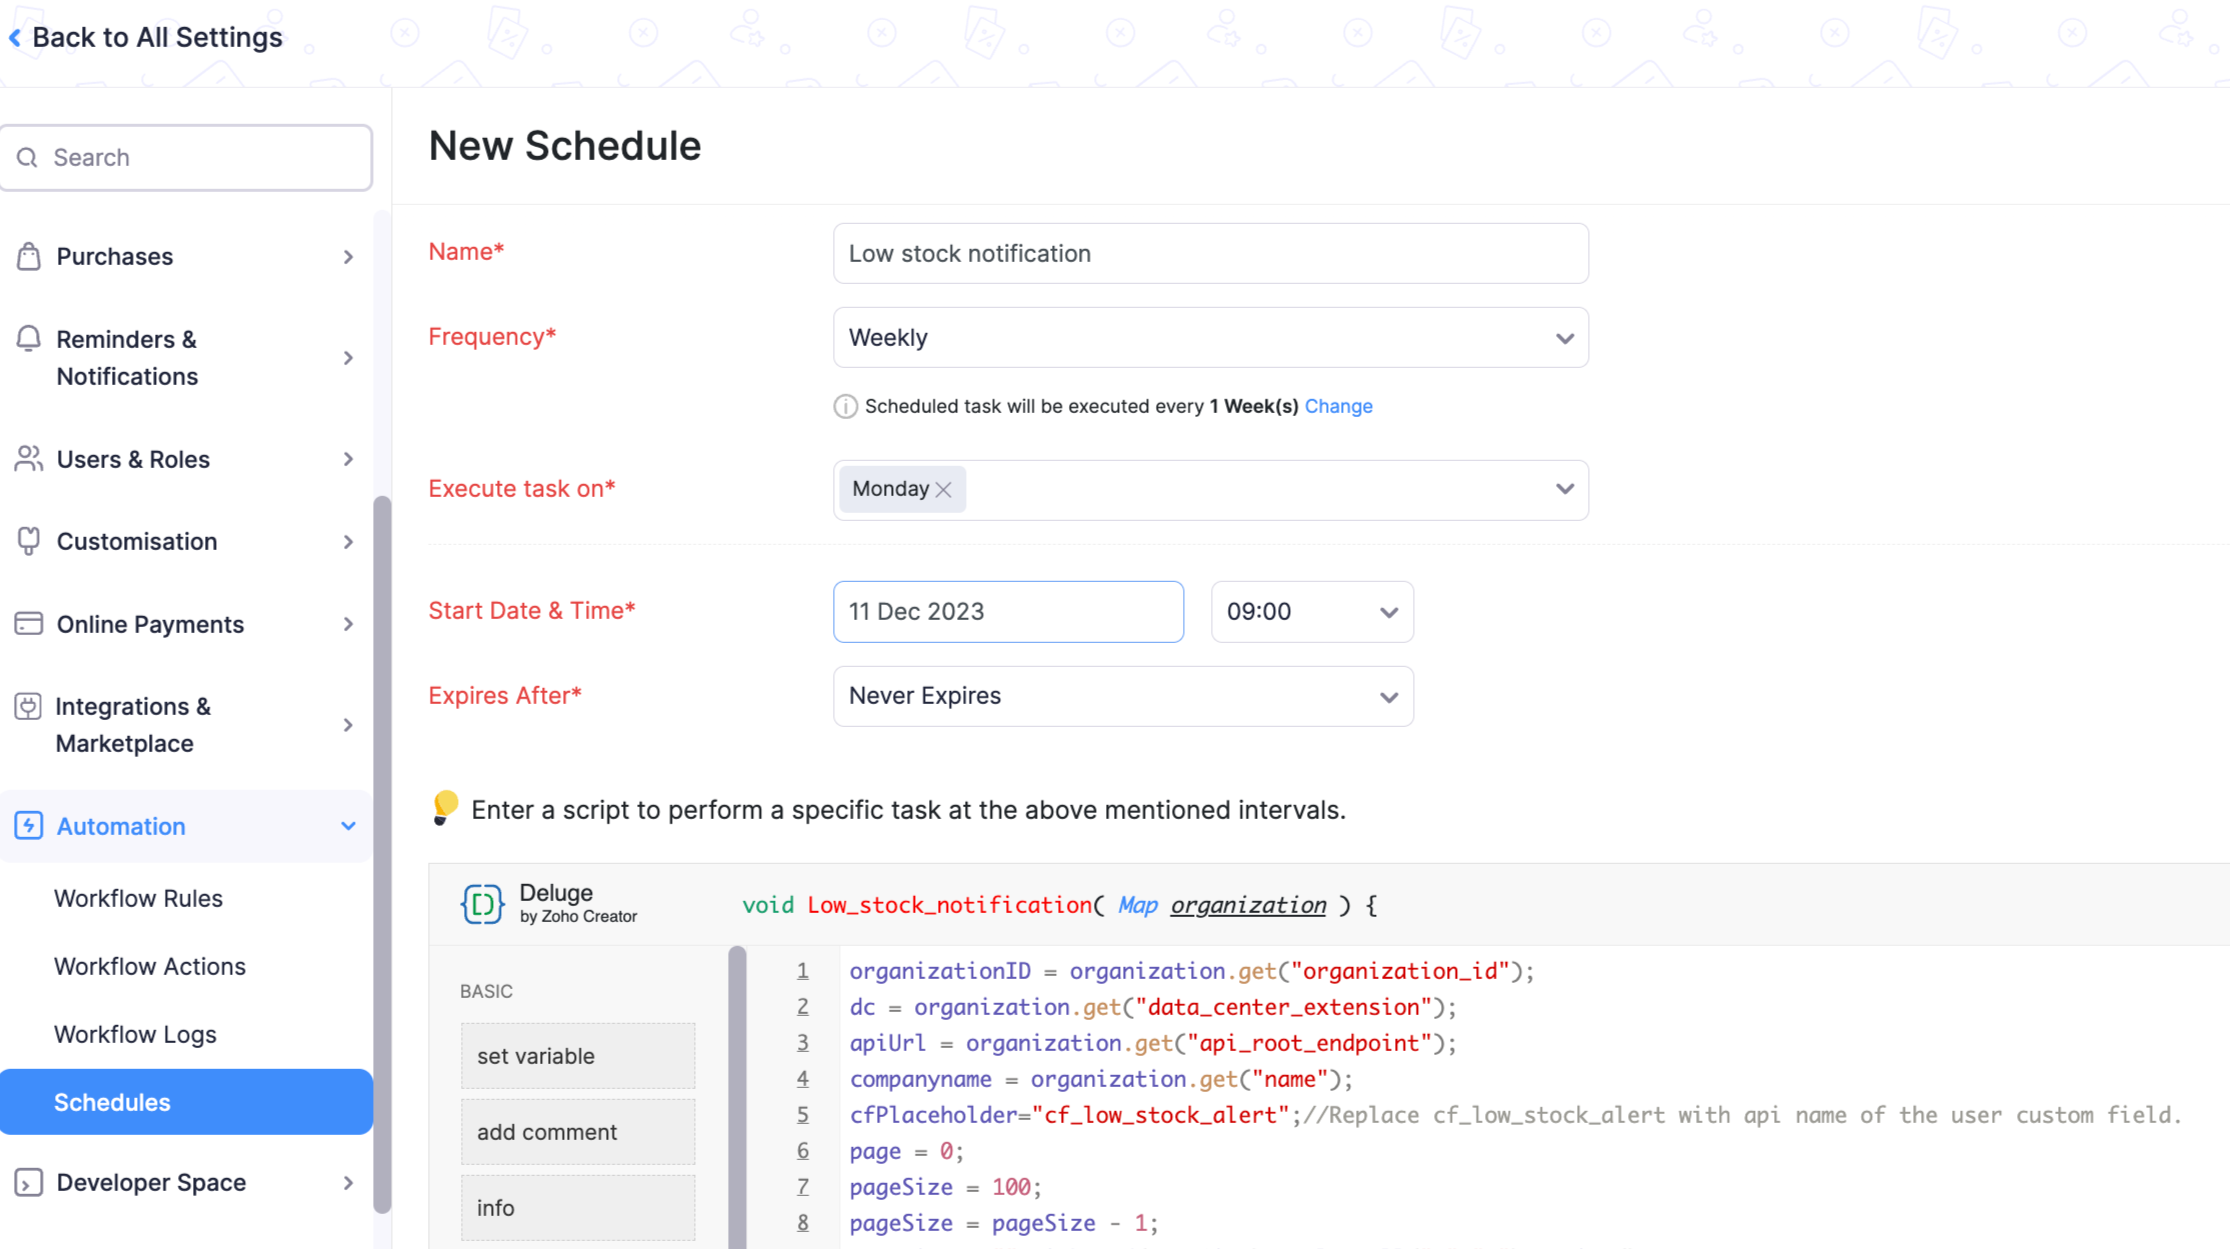This screenshot has width=2230, height=1249.
Task: Collapse the Automation section chevron
Action: (x=348, y=826)
